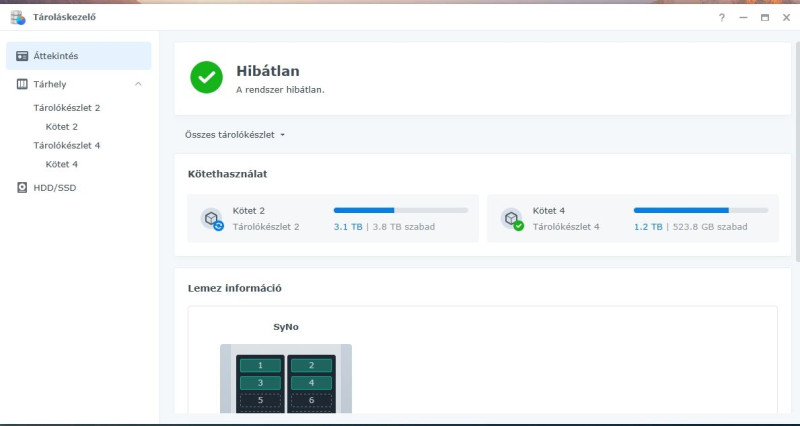Click the Kötet 2 usage bar

tap(401, 210)
